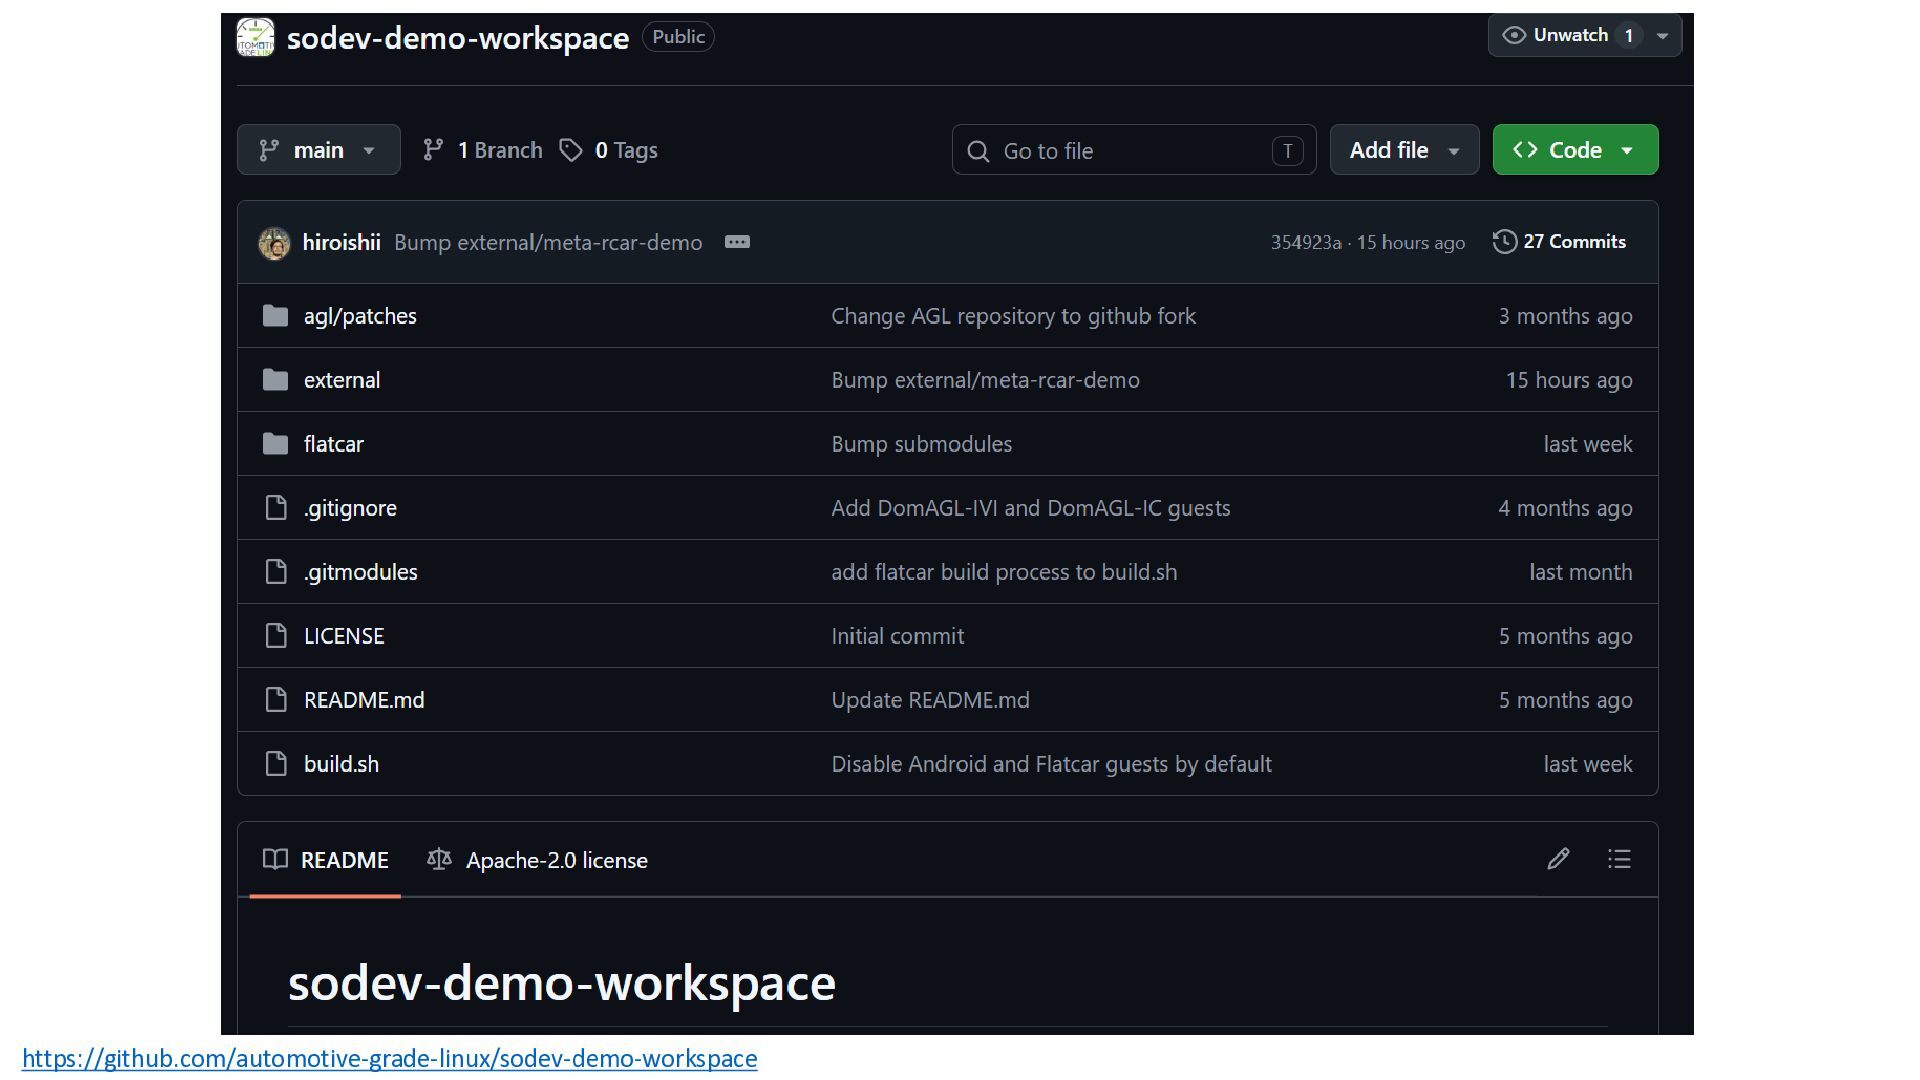
Task: Switch to the Apache-2.0 license tab
Action: (537, 860)
